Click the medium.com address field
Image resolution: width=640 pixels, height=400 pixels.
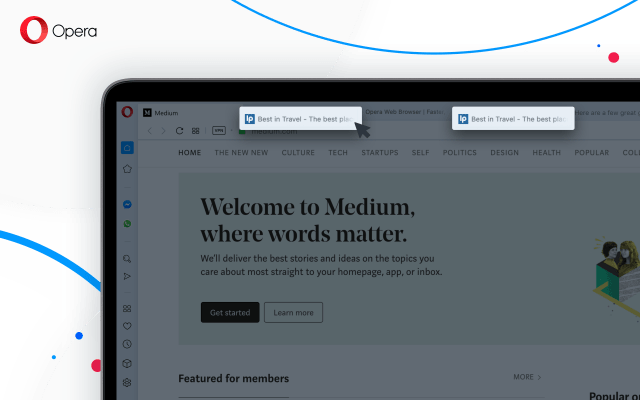click(274, 131)
